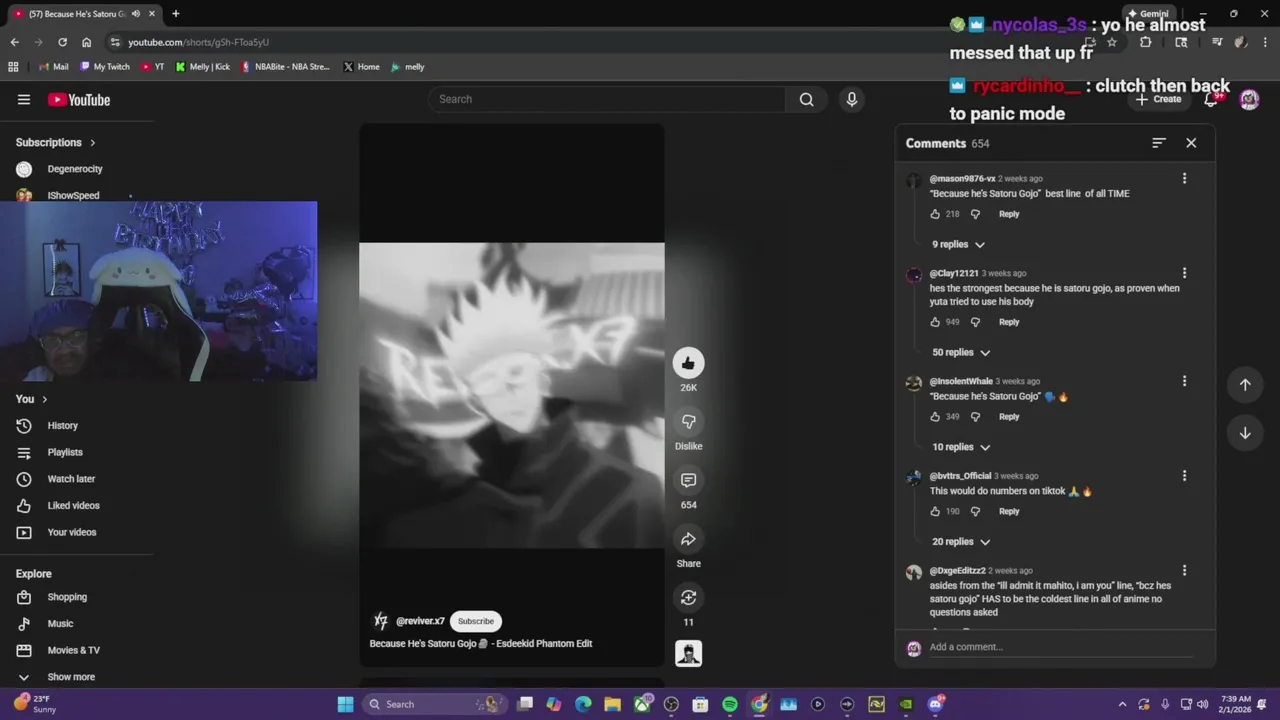Open options menu on @mason9876-vx comment

coord(1184,178)
